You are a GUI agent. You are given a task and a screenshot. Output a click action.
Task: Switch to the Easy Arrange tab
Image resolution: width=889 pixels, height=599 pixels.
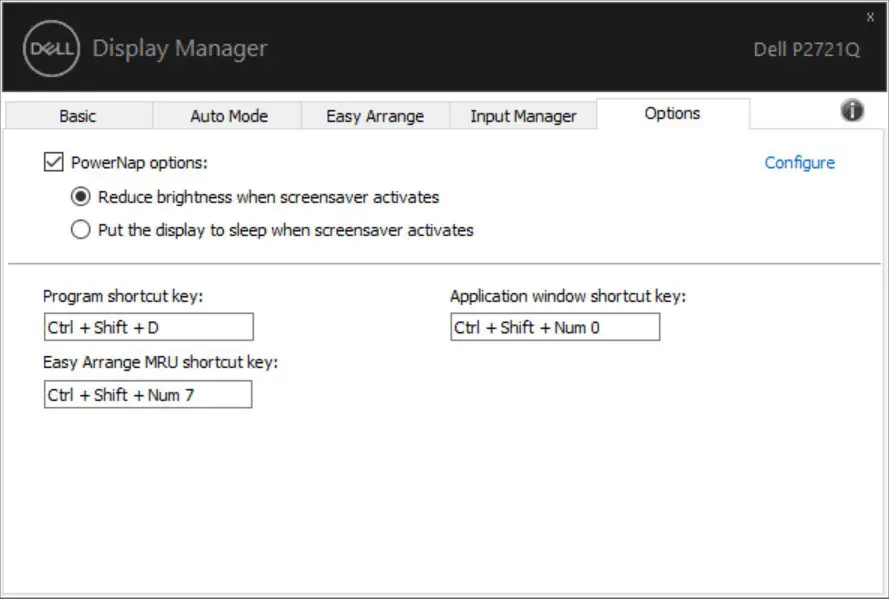point(375,115)
